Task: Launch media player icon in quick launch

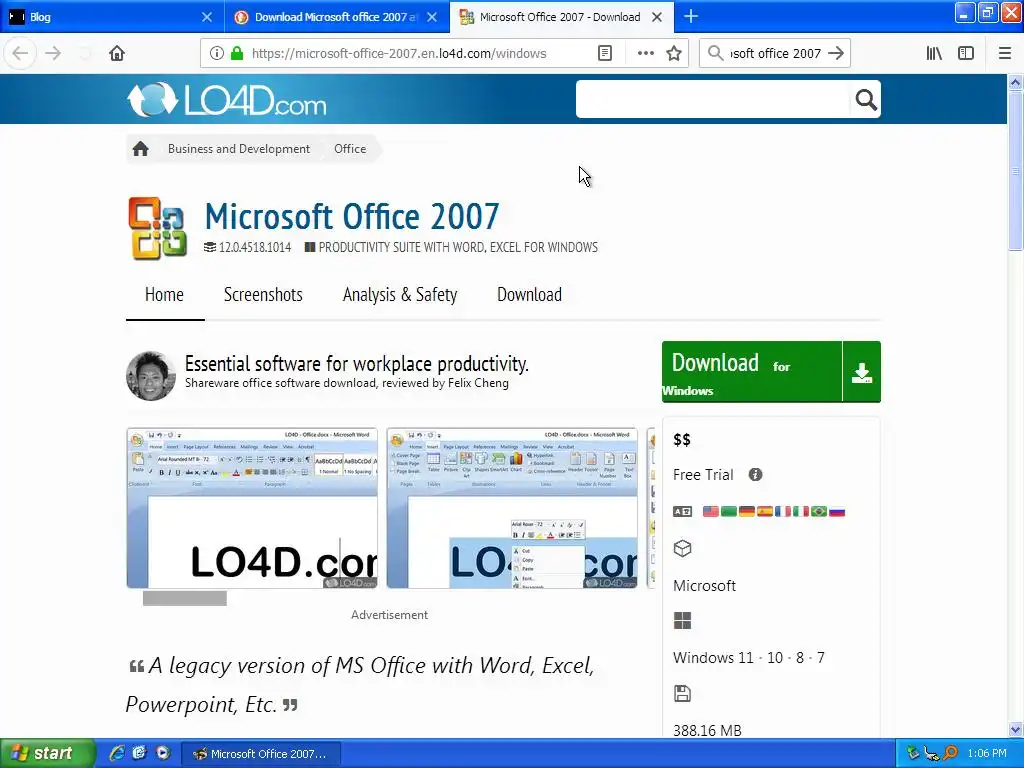Action: [x=163, y=753]
